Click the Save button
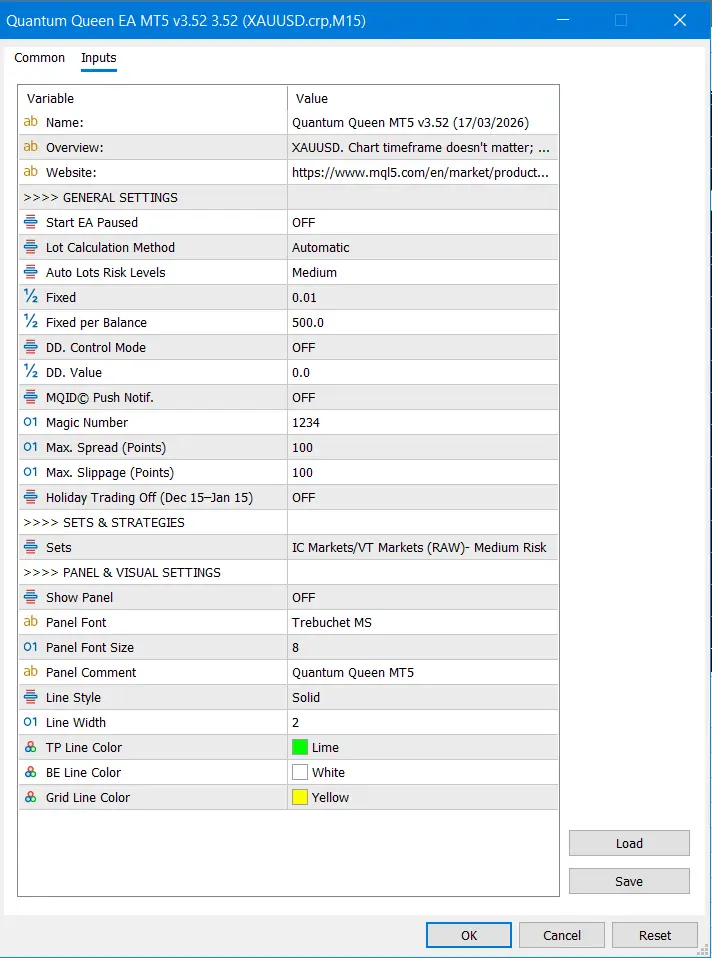The height and width of the screenshot is (958, 712). [x=629, y=881]
